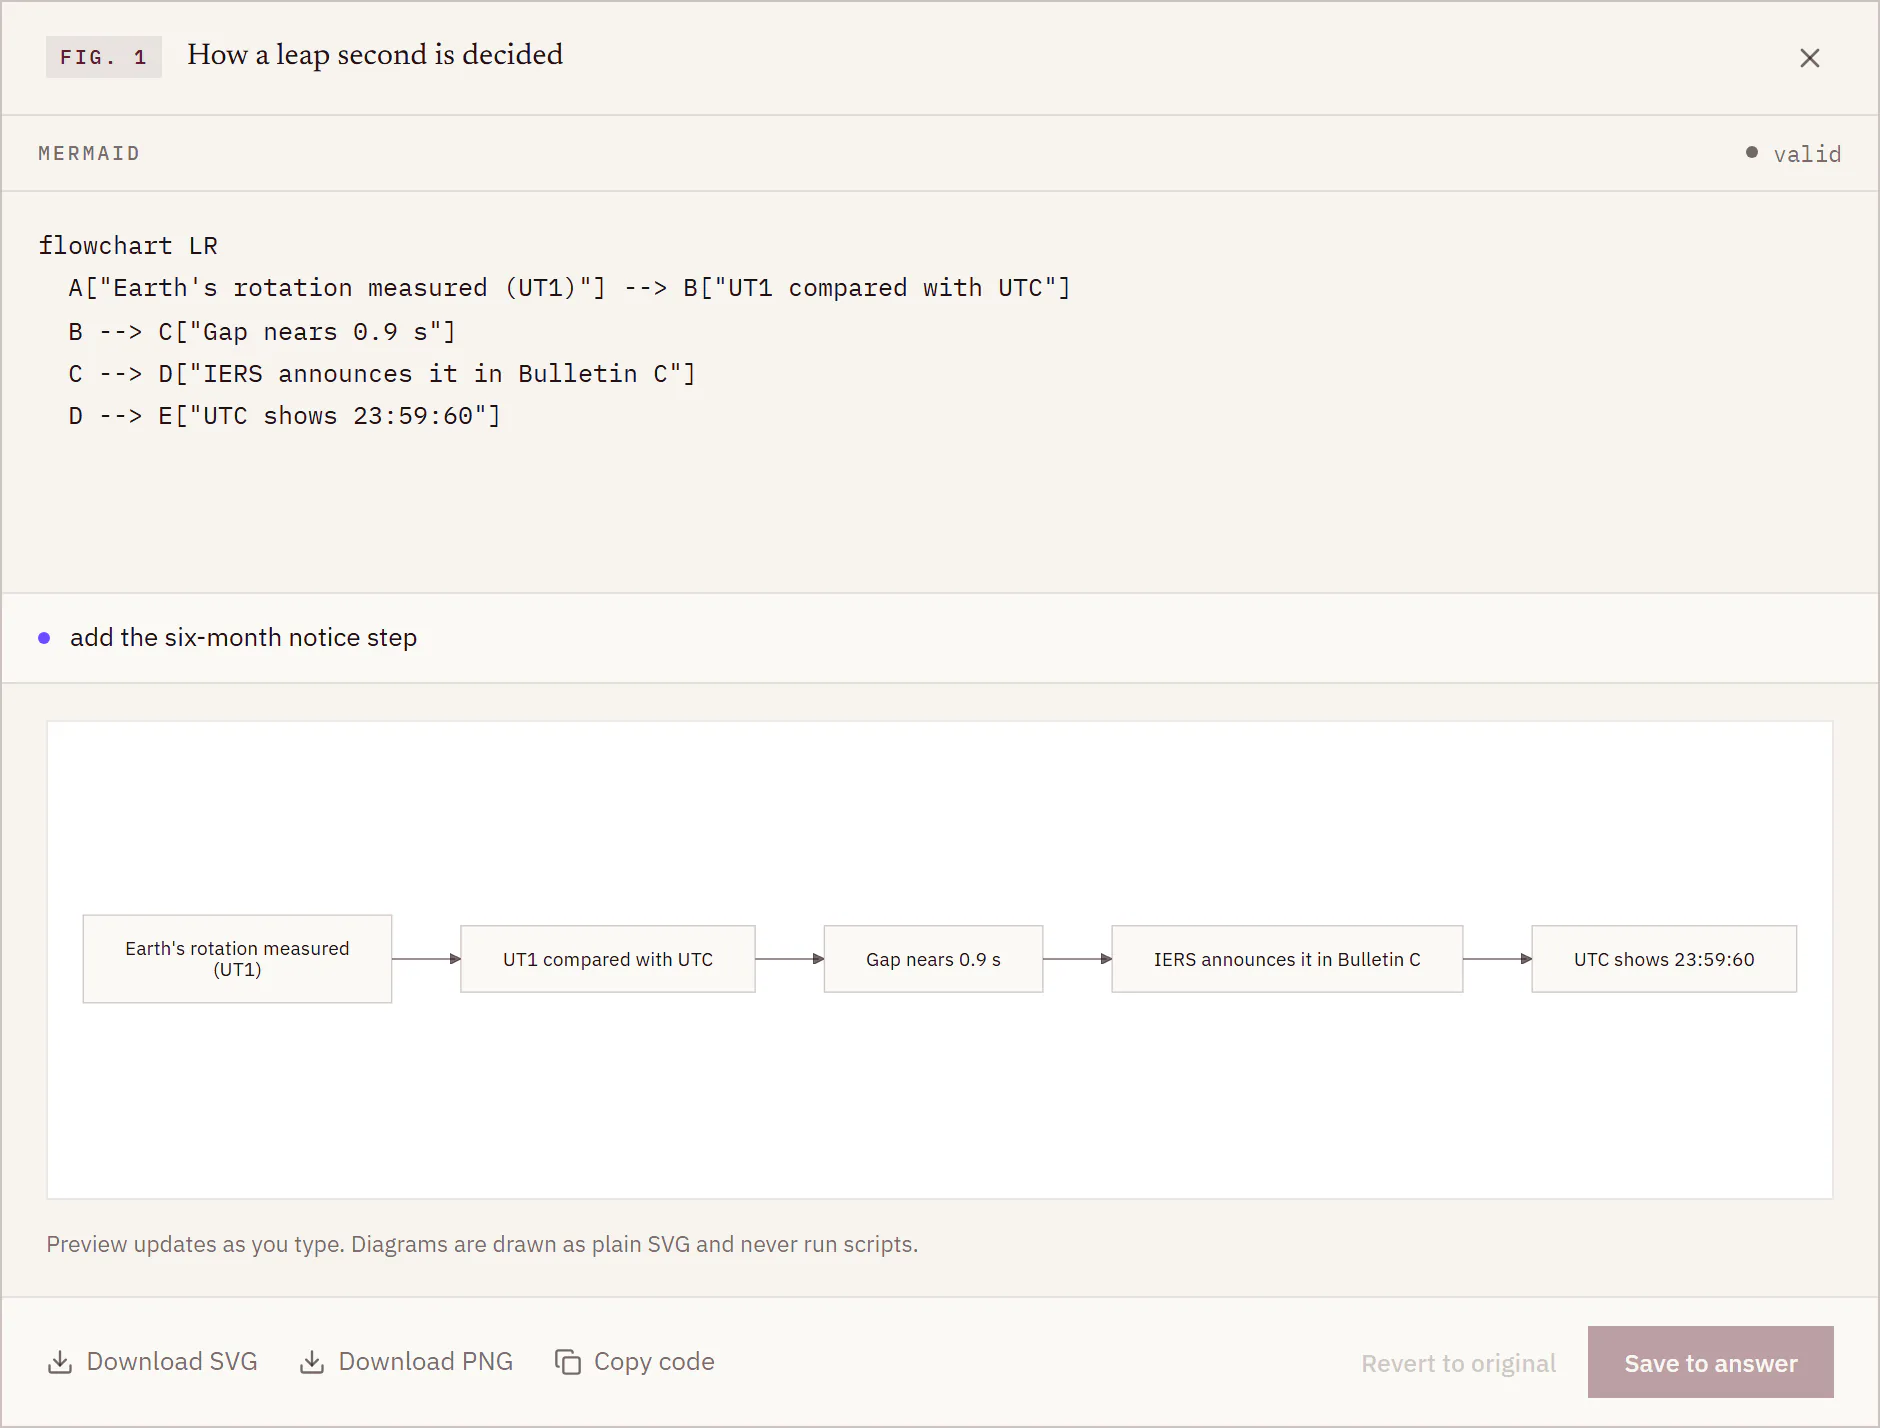
Task: Click the 'add the six-month notice step' prompt field
Action: click(940, 638)
